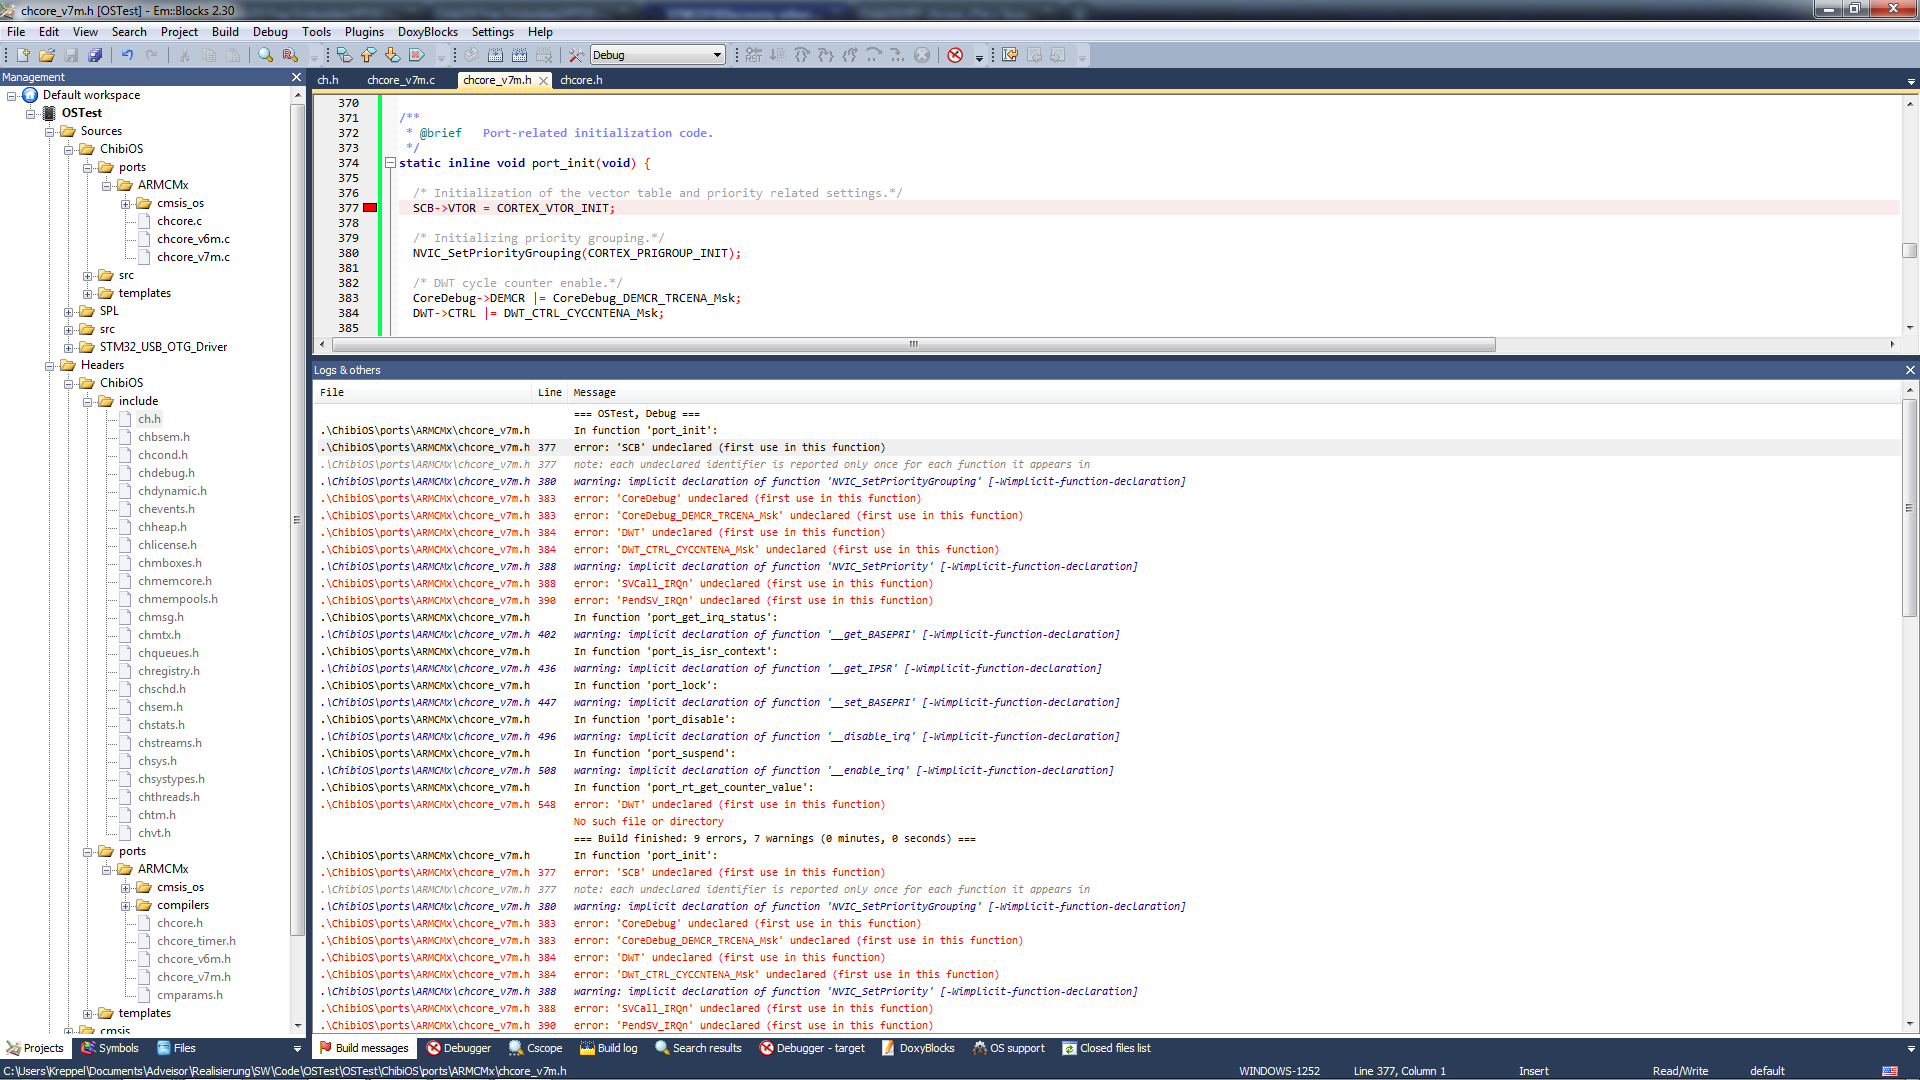Click the Cut scissors icon

[x=185, y=55]
